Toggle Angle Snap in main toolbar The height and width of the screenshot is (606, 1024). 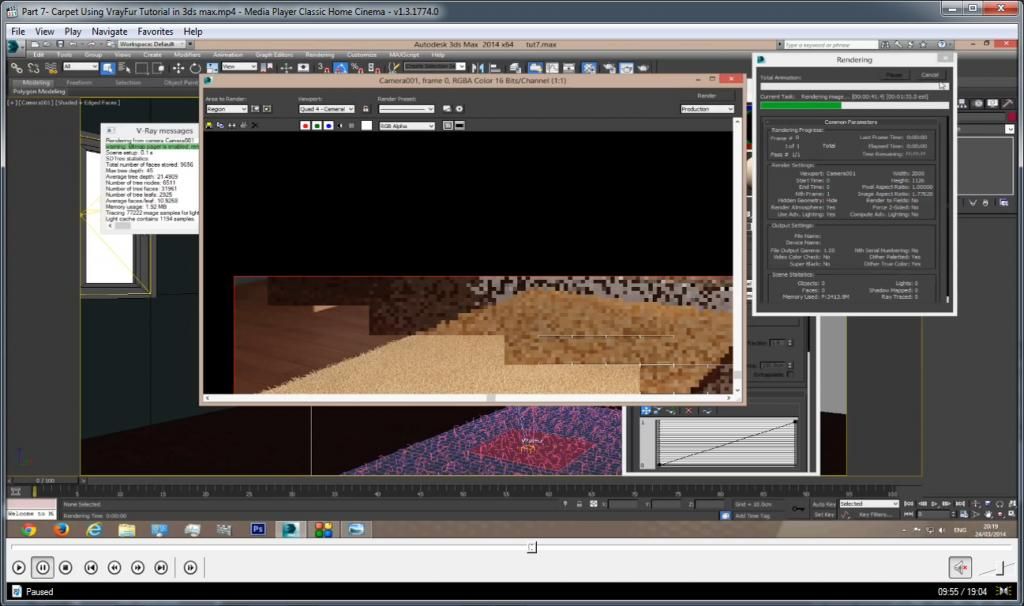[340, 68]
